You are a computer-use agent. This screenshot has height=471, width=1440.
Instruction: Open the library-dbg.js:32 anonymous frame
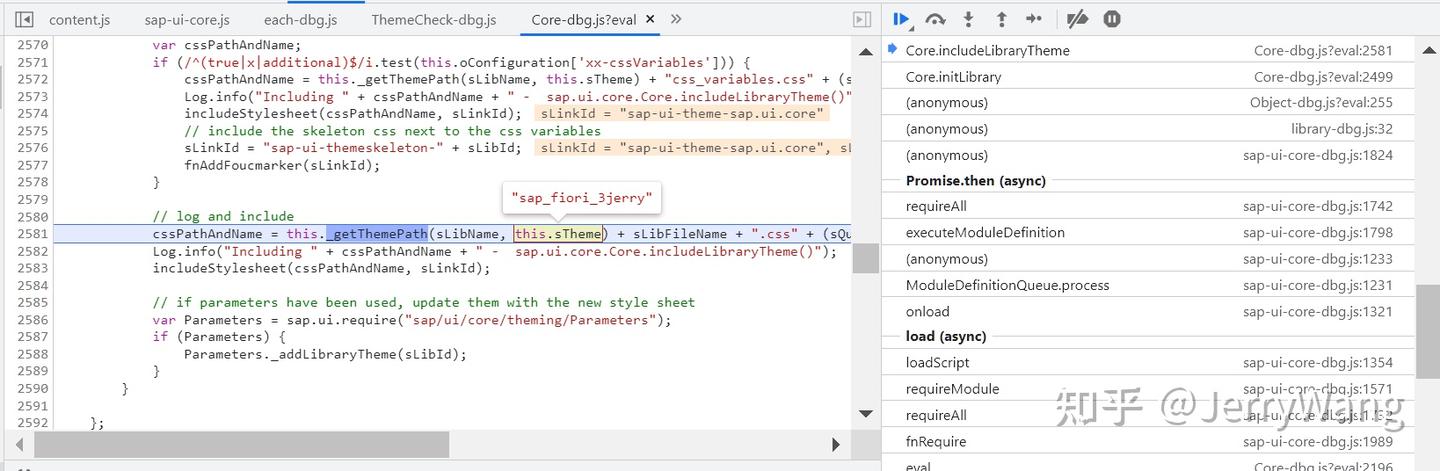1148,128
